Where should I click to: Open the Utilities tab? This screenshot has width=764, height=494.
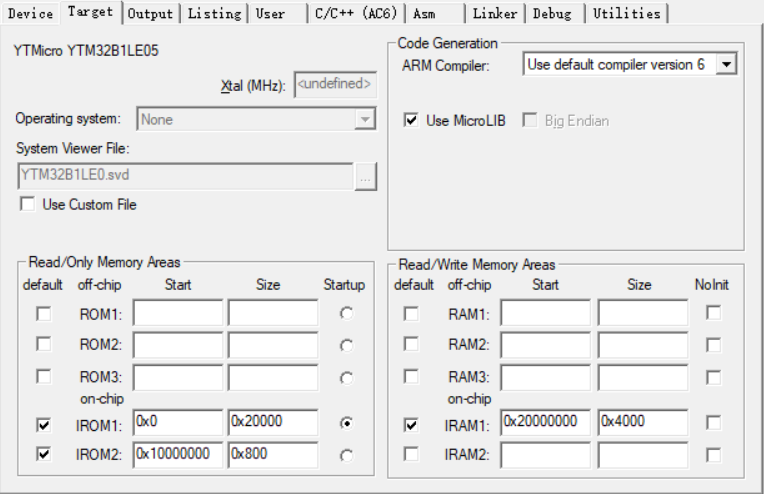coord(626,13)
